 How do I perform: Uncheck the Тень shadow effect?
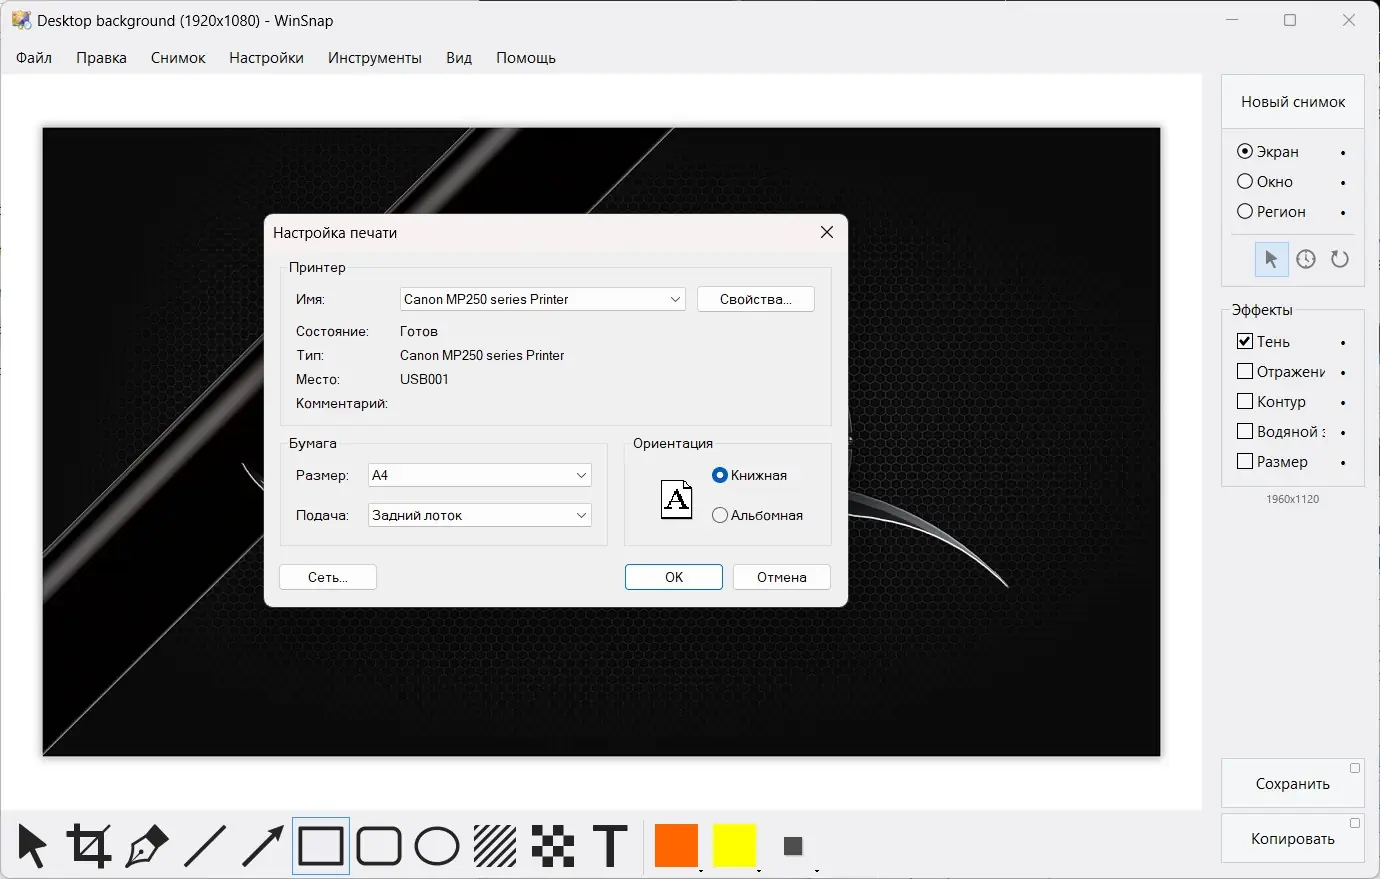click(x=1245, y=341)
